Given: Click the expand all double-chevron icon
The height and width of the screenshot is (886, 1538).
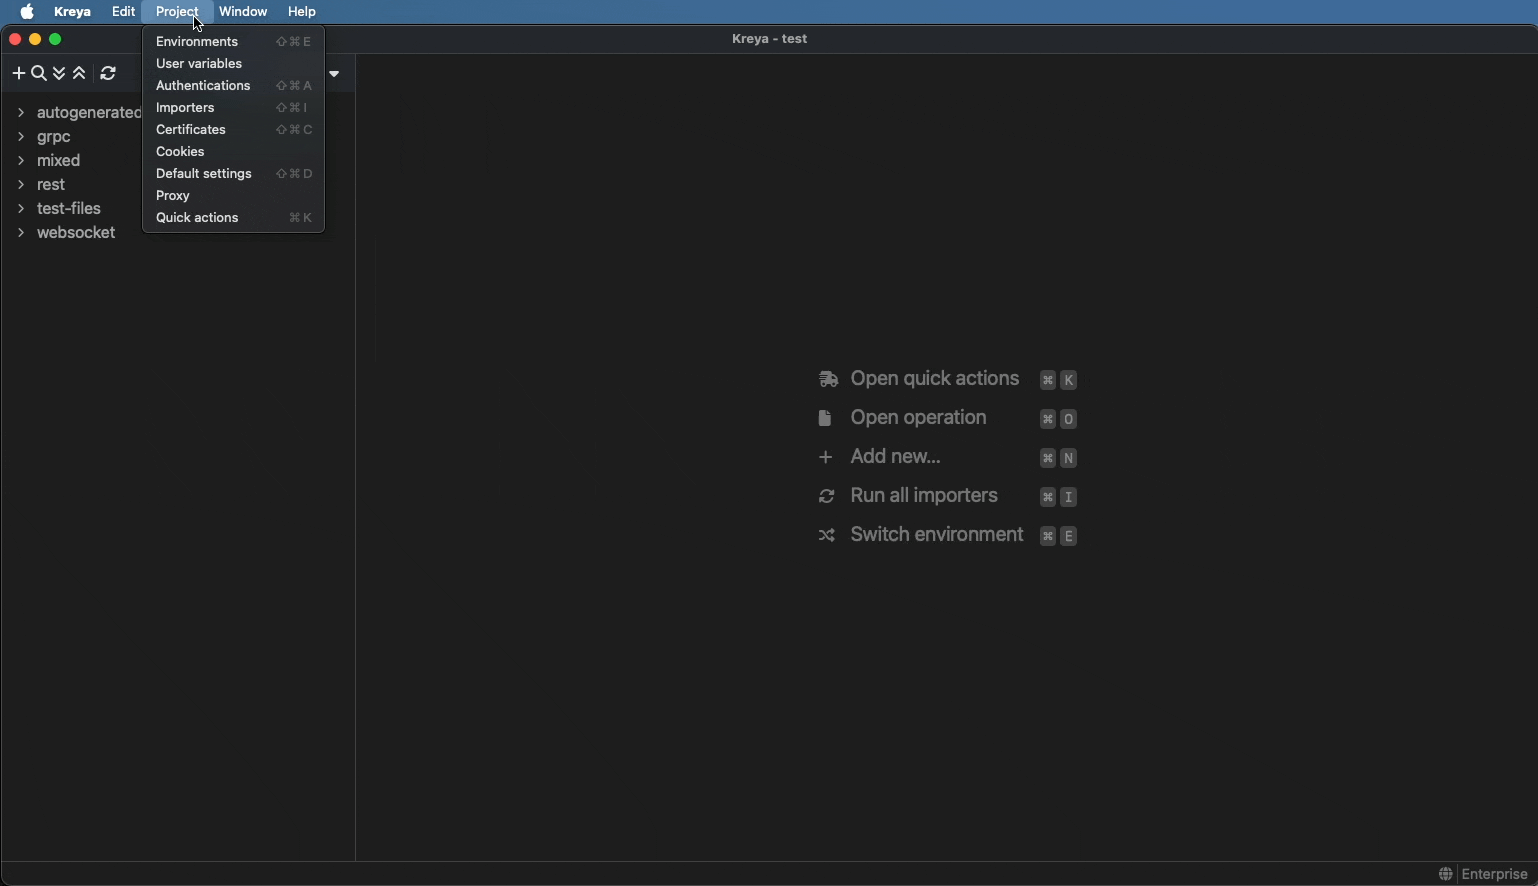Looking at the screenshot, I should [60, 74].
